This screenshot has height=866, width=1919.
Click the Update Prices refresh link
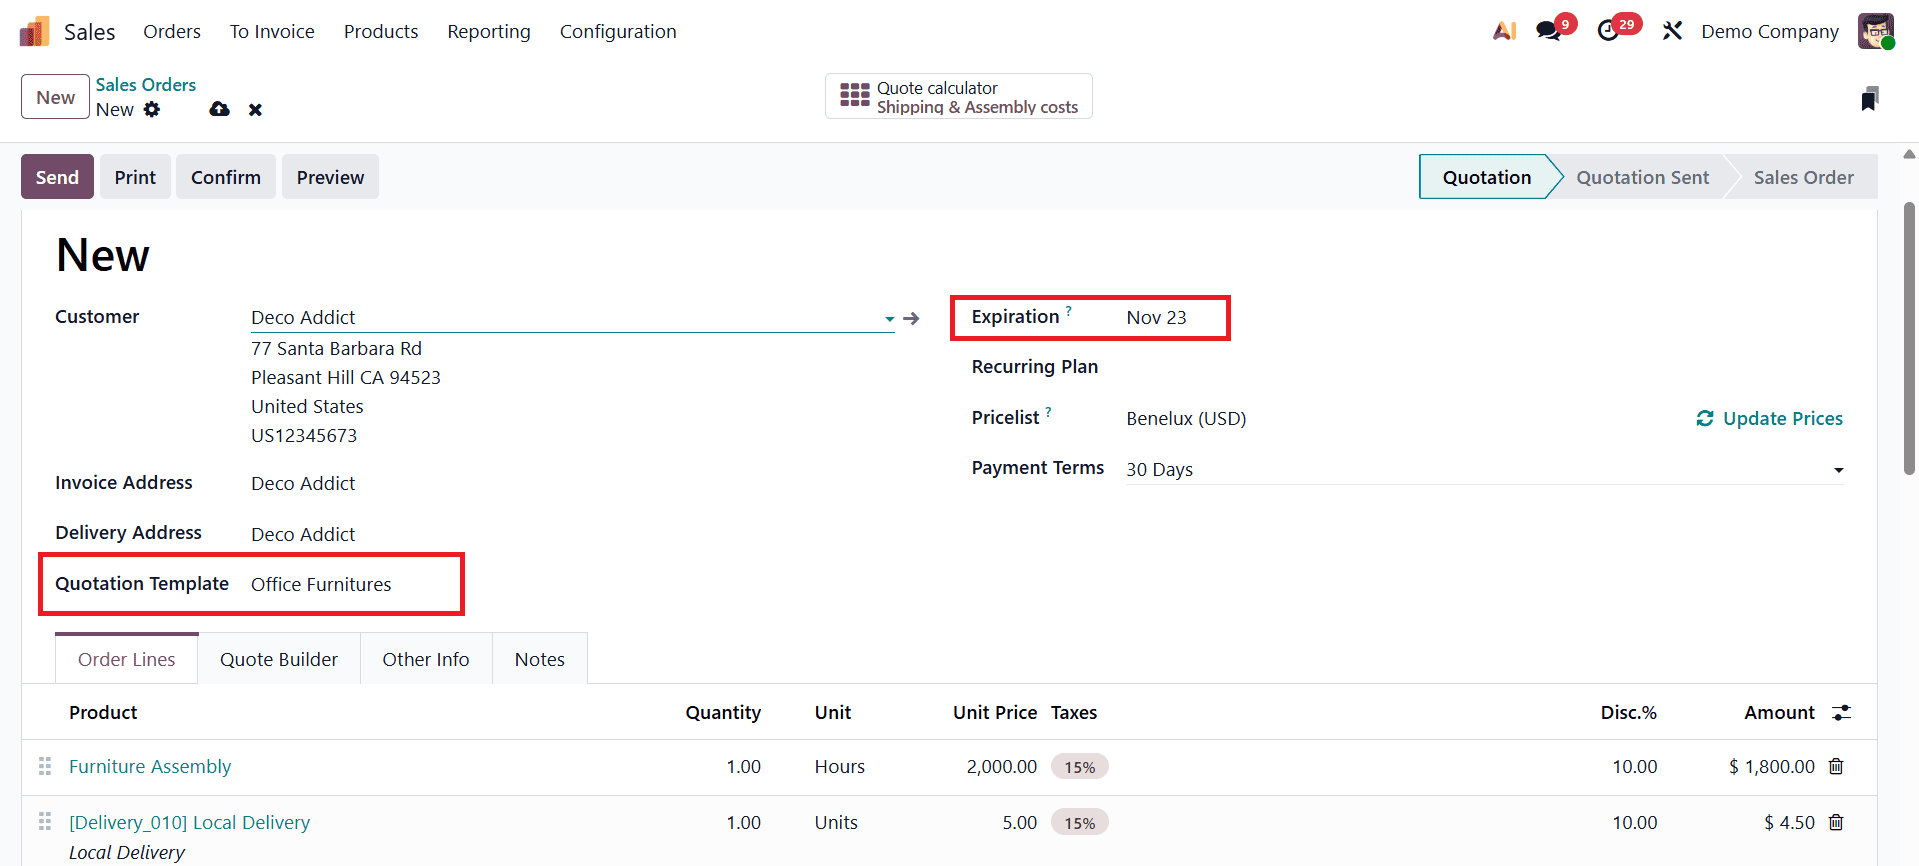1769,418
